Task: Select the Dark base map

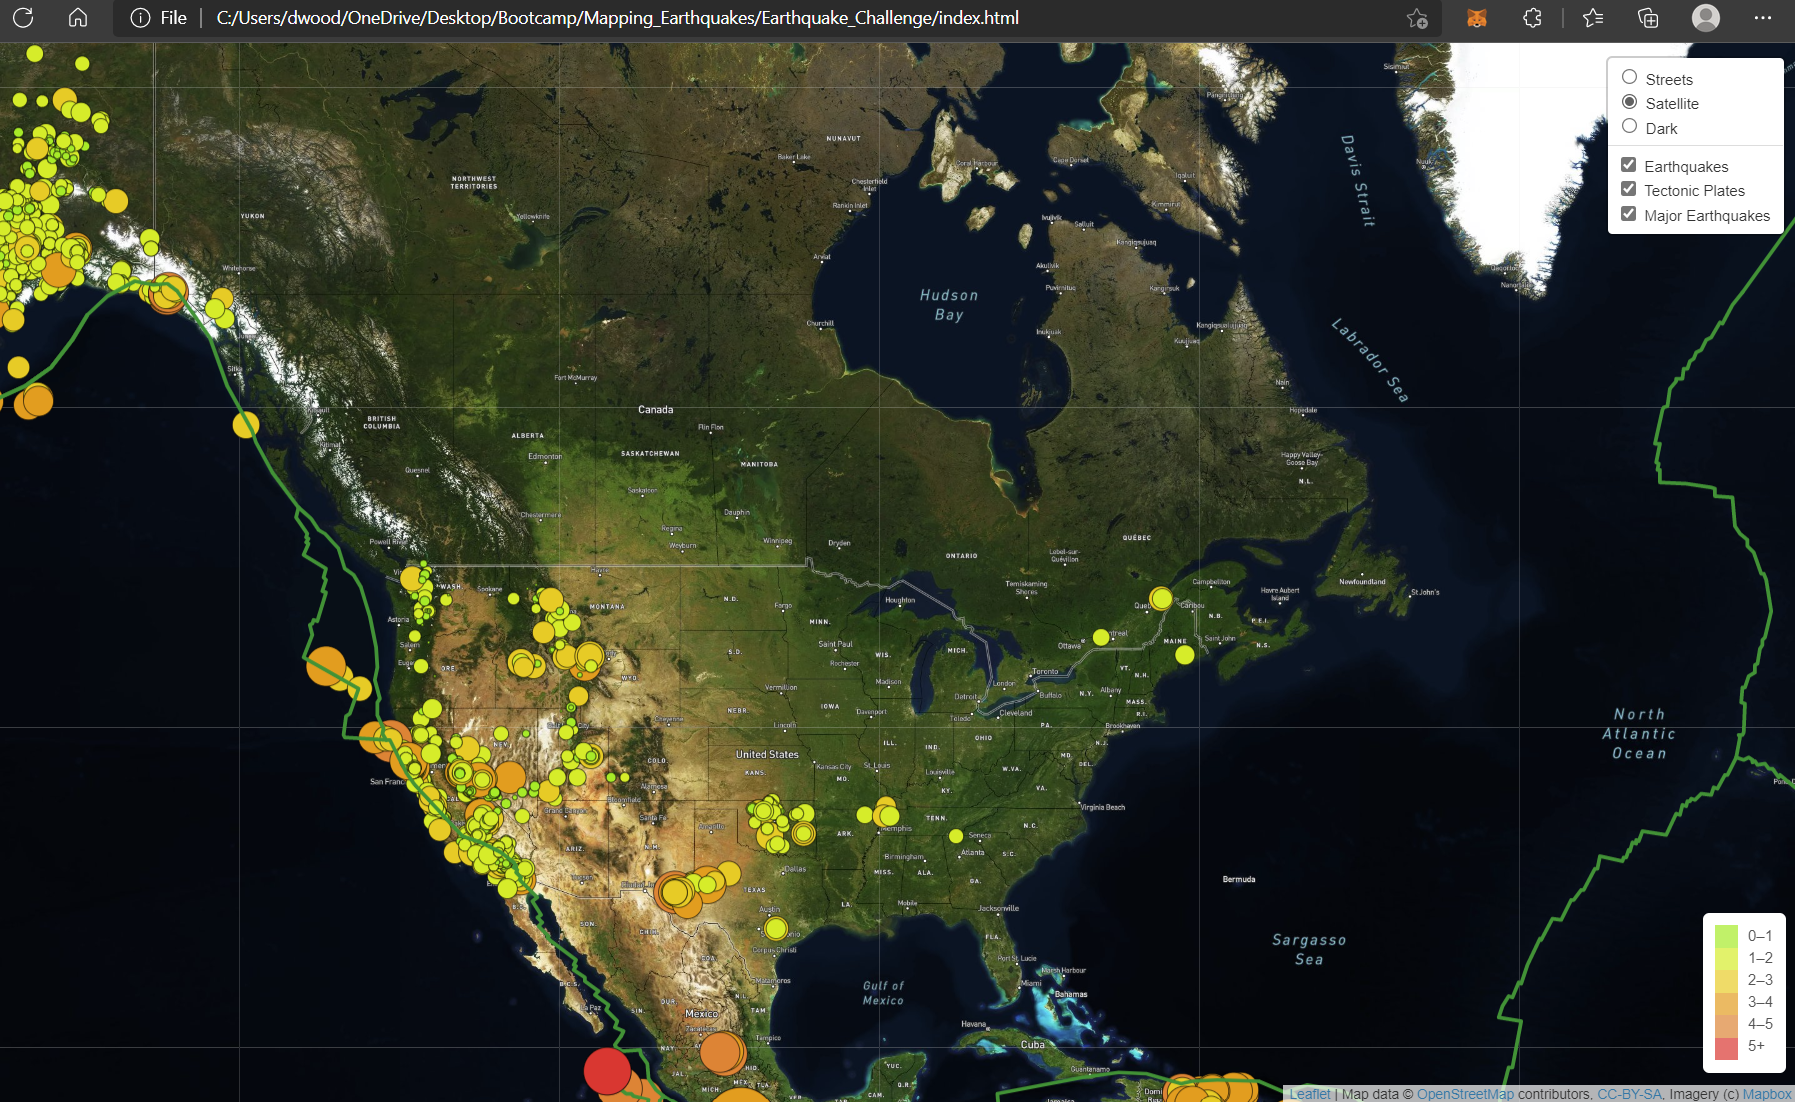Action: tap(1629, 126)
